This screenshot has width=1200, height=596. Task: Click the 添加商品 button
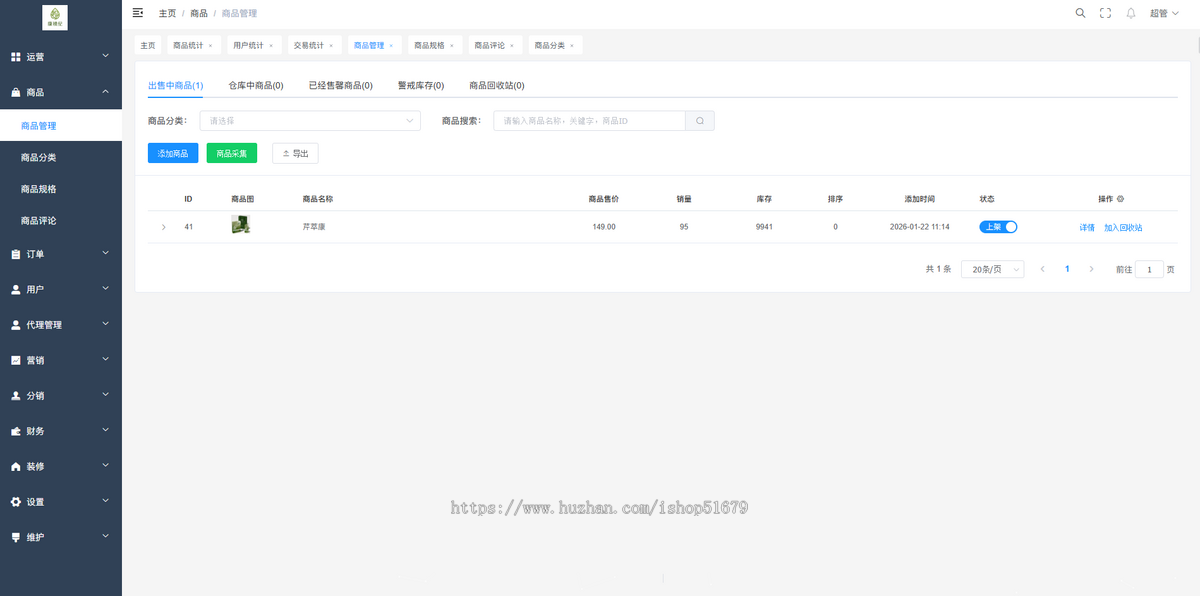173,153
